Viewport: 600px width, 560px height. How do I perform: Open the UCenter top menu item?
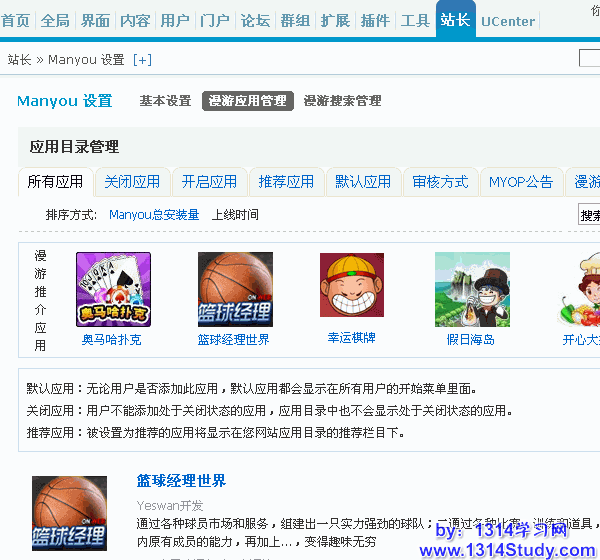(x=508, y=21)
